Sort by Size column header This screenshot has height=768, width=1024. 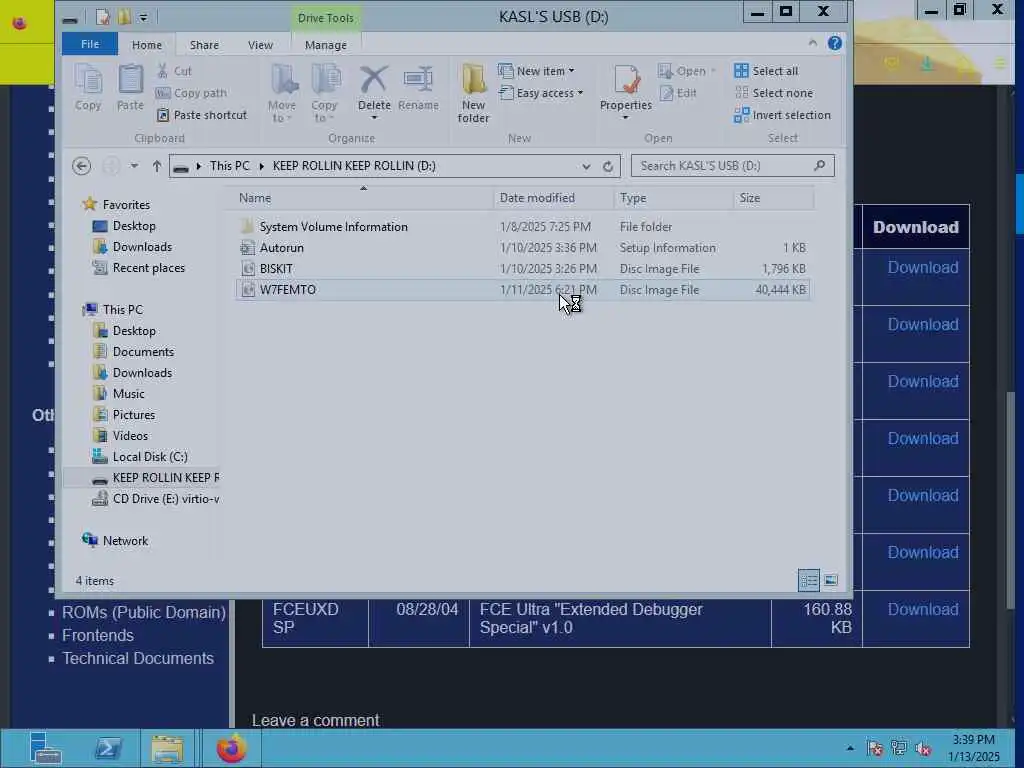[x=773, y=198]
